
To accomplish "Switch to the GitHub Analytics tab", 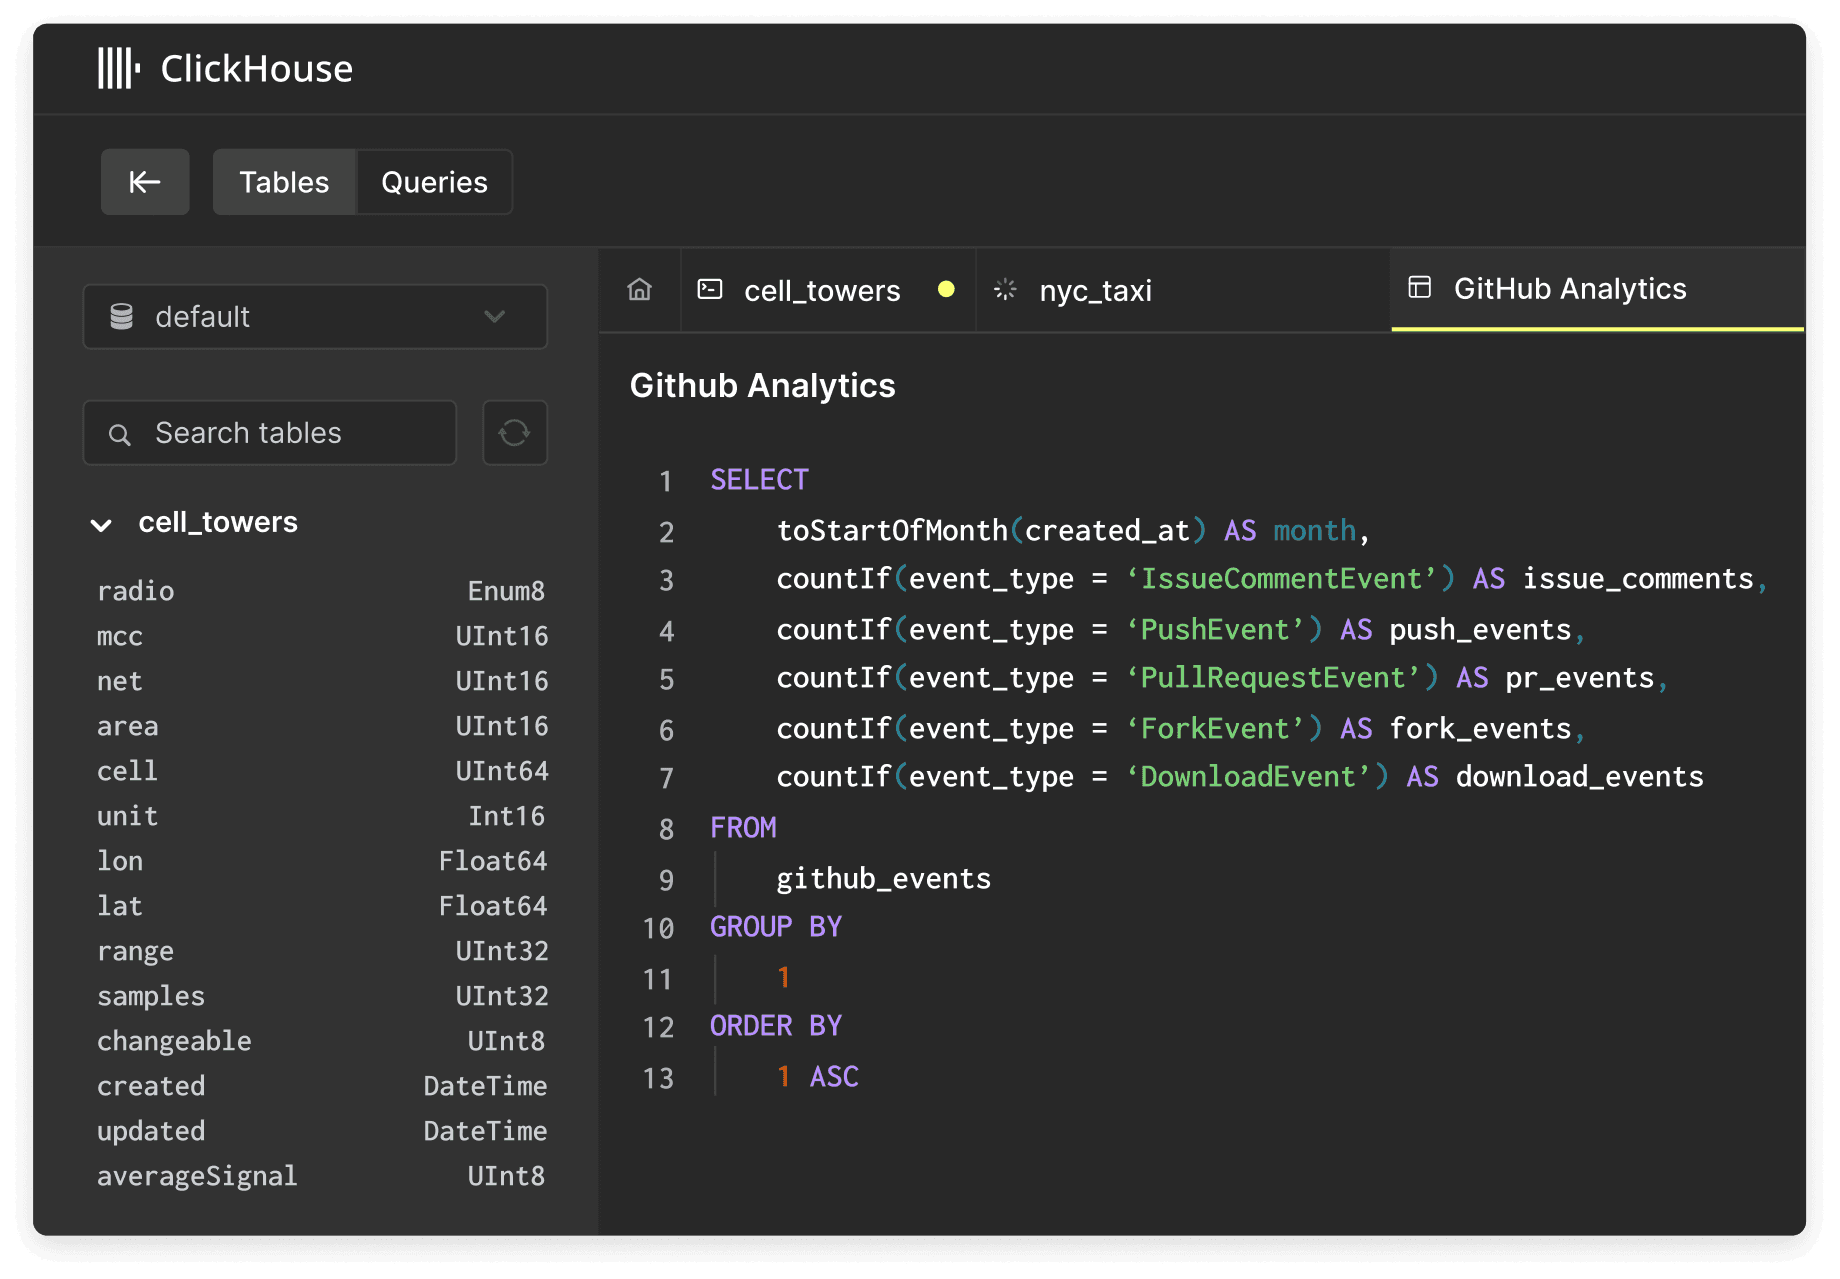I will click(1569, 289).
